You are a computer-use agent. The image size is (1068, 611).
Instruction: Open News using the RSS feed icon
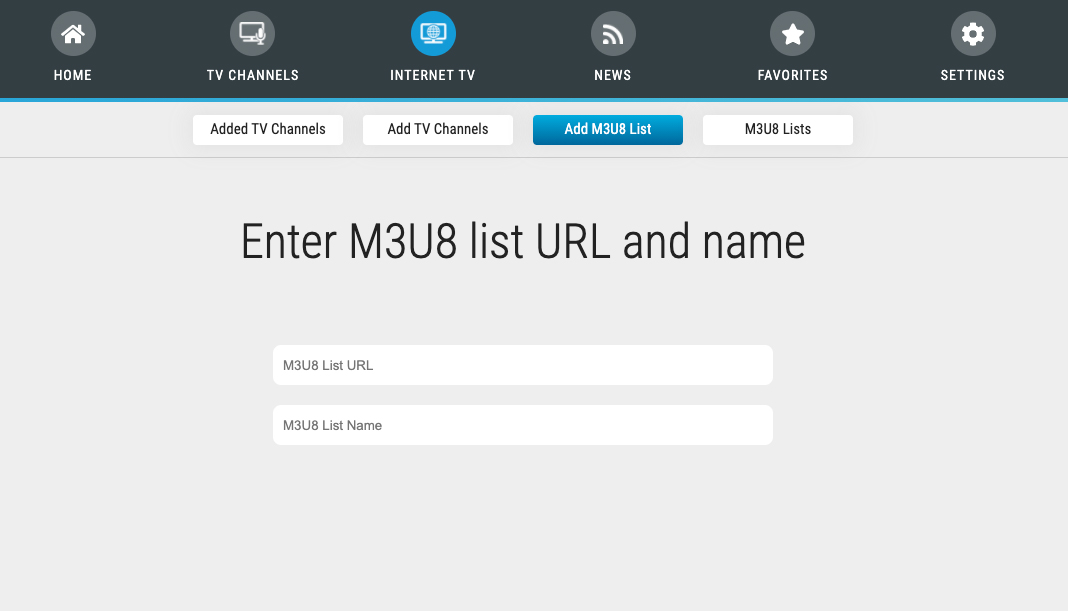[613, 34]
